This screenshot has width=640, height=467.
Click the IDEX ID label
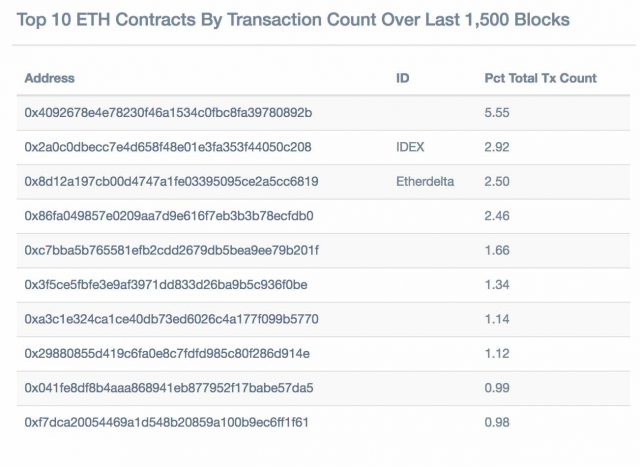pos(410,147)
